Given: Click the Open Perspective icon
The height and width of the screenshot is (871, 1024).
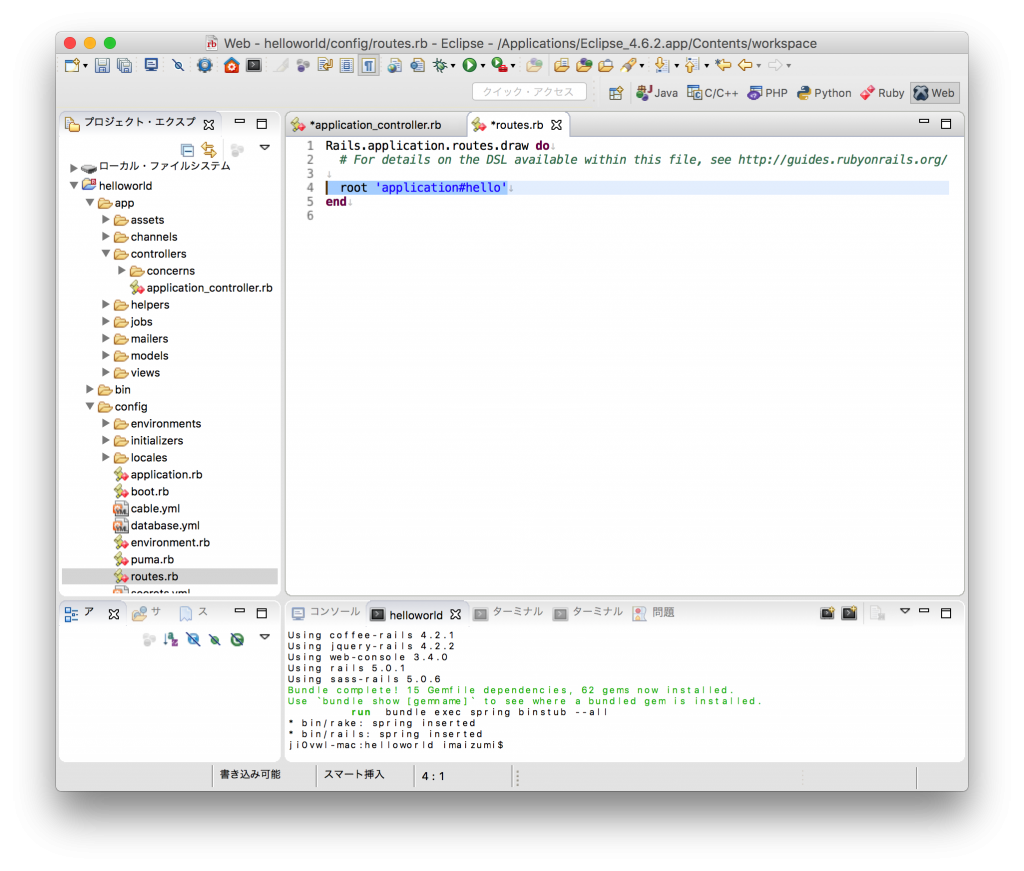Looking at the screenshot, I should (x=615, y=93).
